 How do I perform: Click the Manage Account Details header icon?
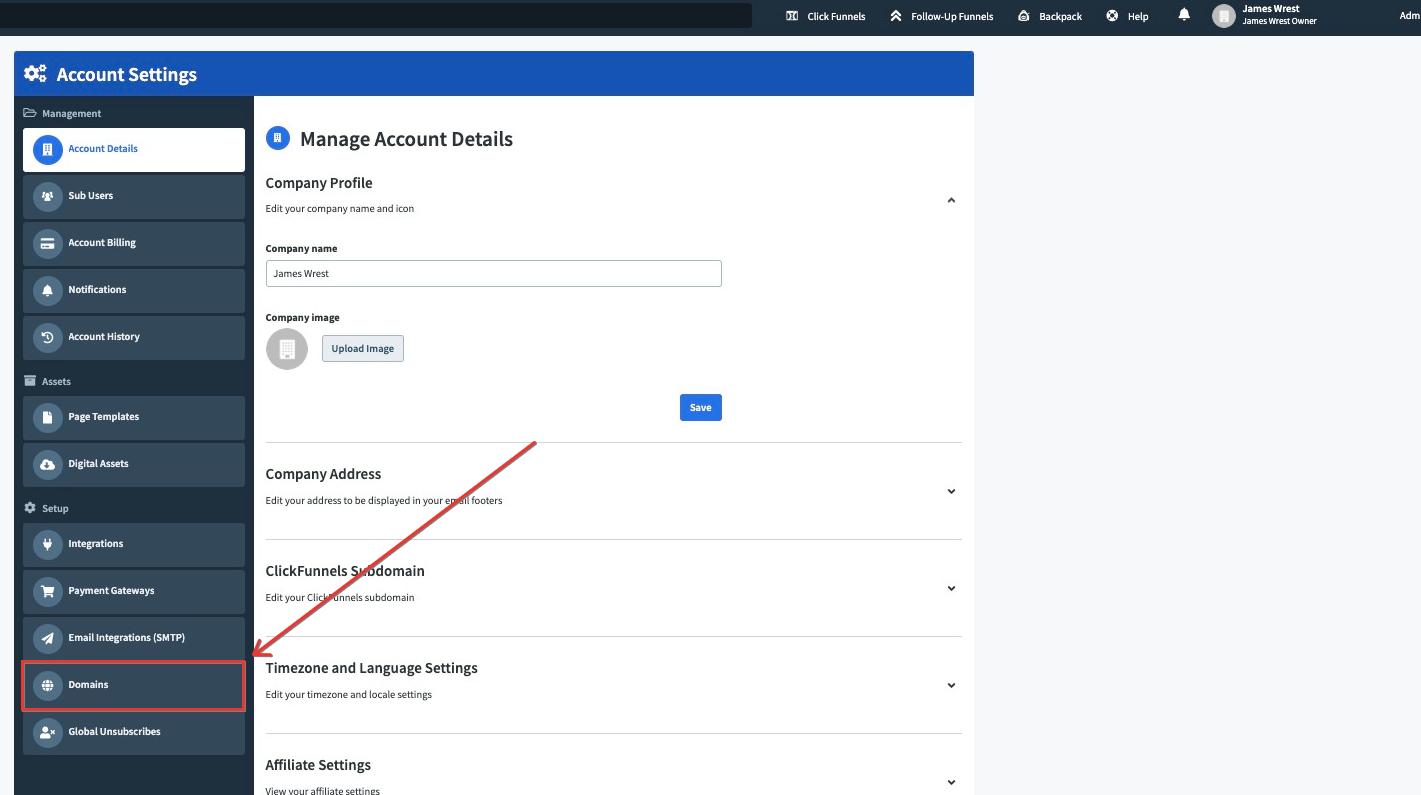[x=277, y=138]
